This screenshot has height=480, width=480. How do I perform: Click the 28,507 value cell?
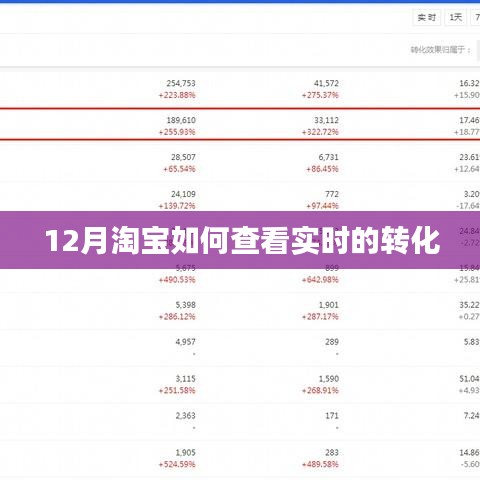[x=183, y=157]
